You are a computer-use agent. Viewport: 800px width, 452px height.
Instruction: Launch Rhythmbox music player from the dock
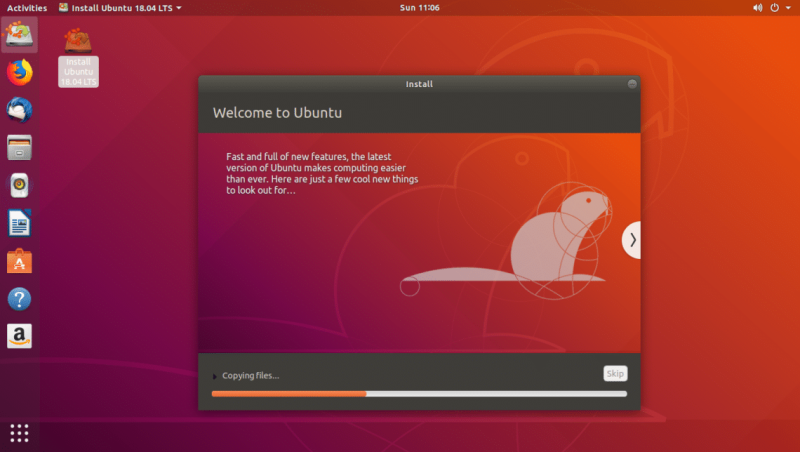coord(19,185)
